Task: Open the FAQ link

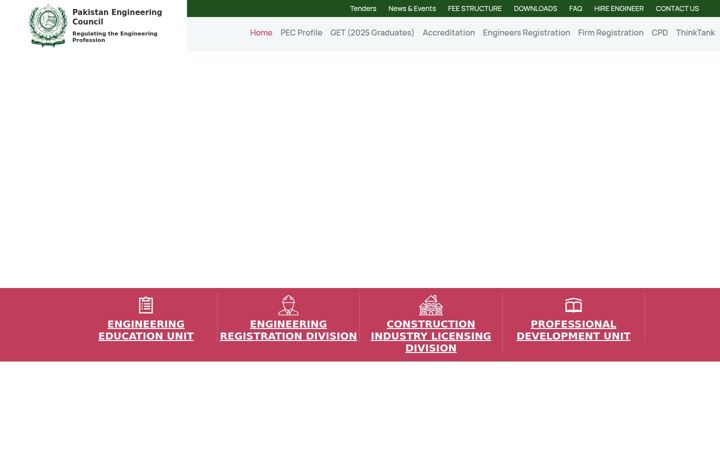Action: click(x=575, y=8)
